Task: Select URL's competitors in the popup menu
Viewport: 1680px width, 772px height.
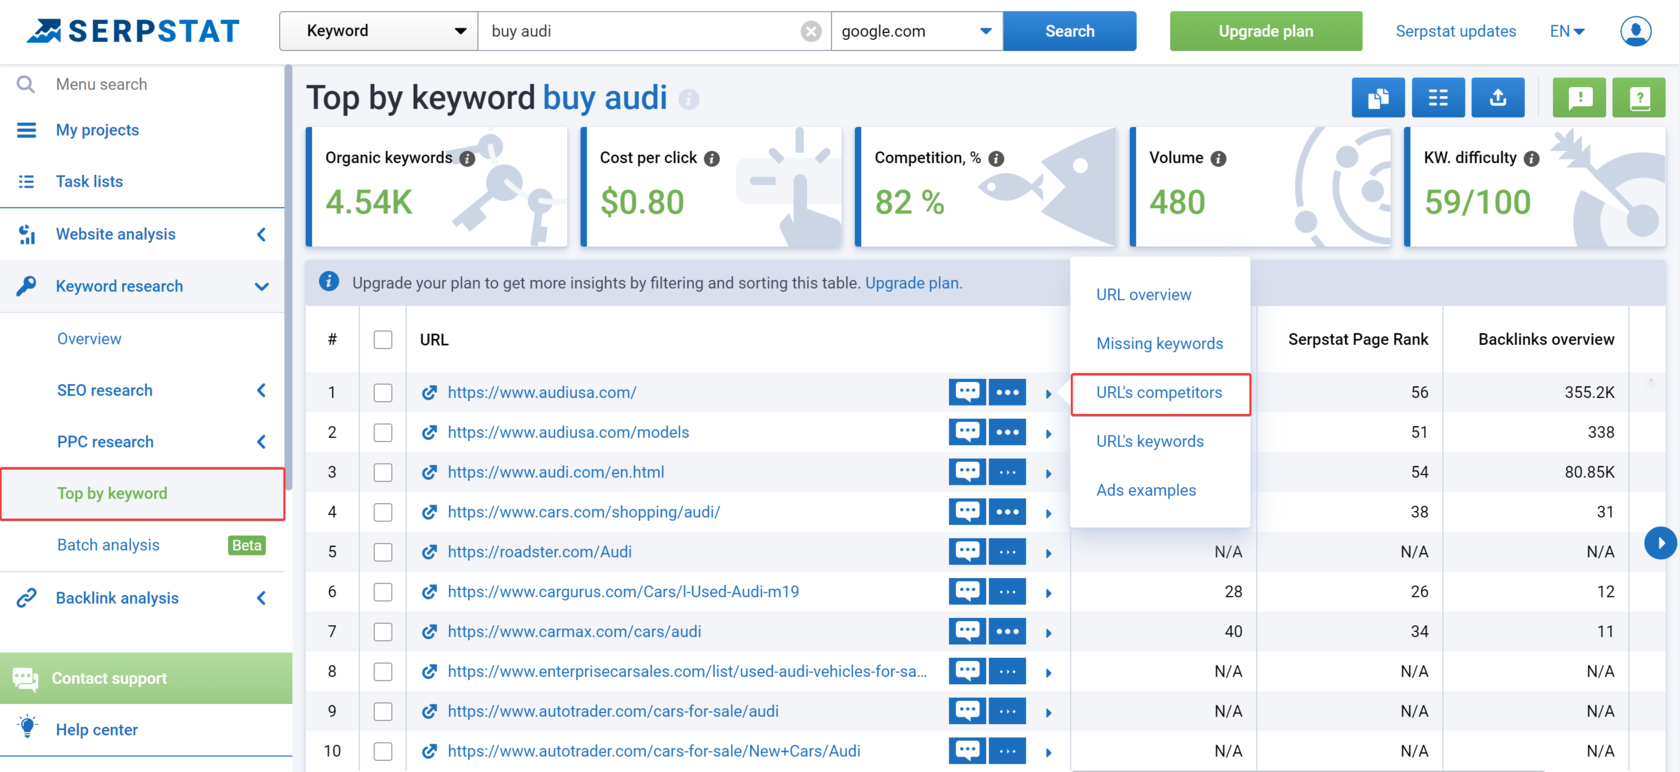Action: [x=1160, y=393]
